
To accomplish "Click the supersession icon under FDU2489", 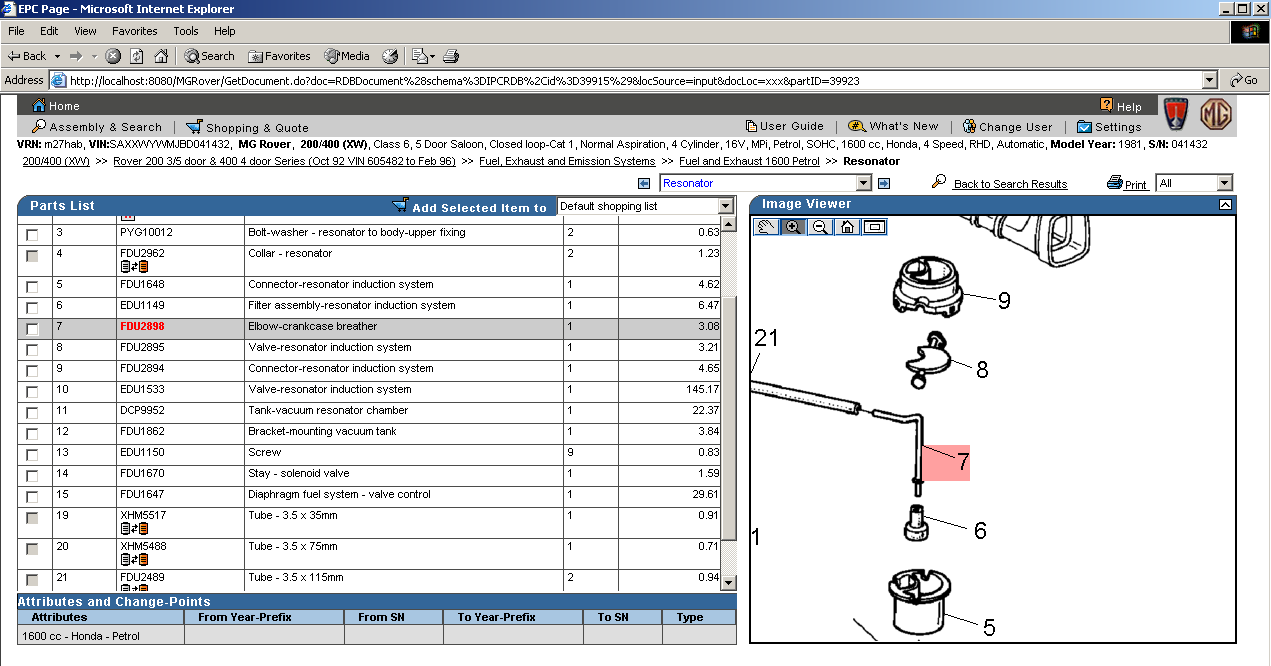I will (x=134, y=590).
